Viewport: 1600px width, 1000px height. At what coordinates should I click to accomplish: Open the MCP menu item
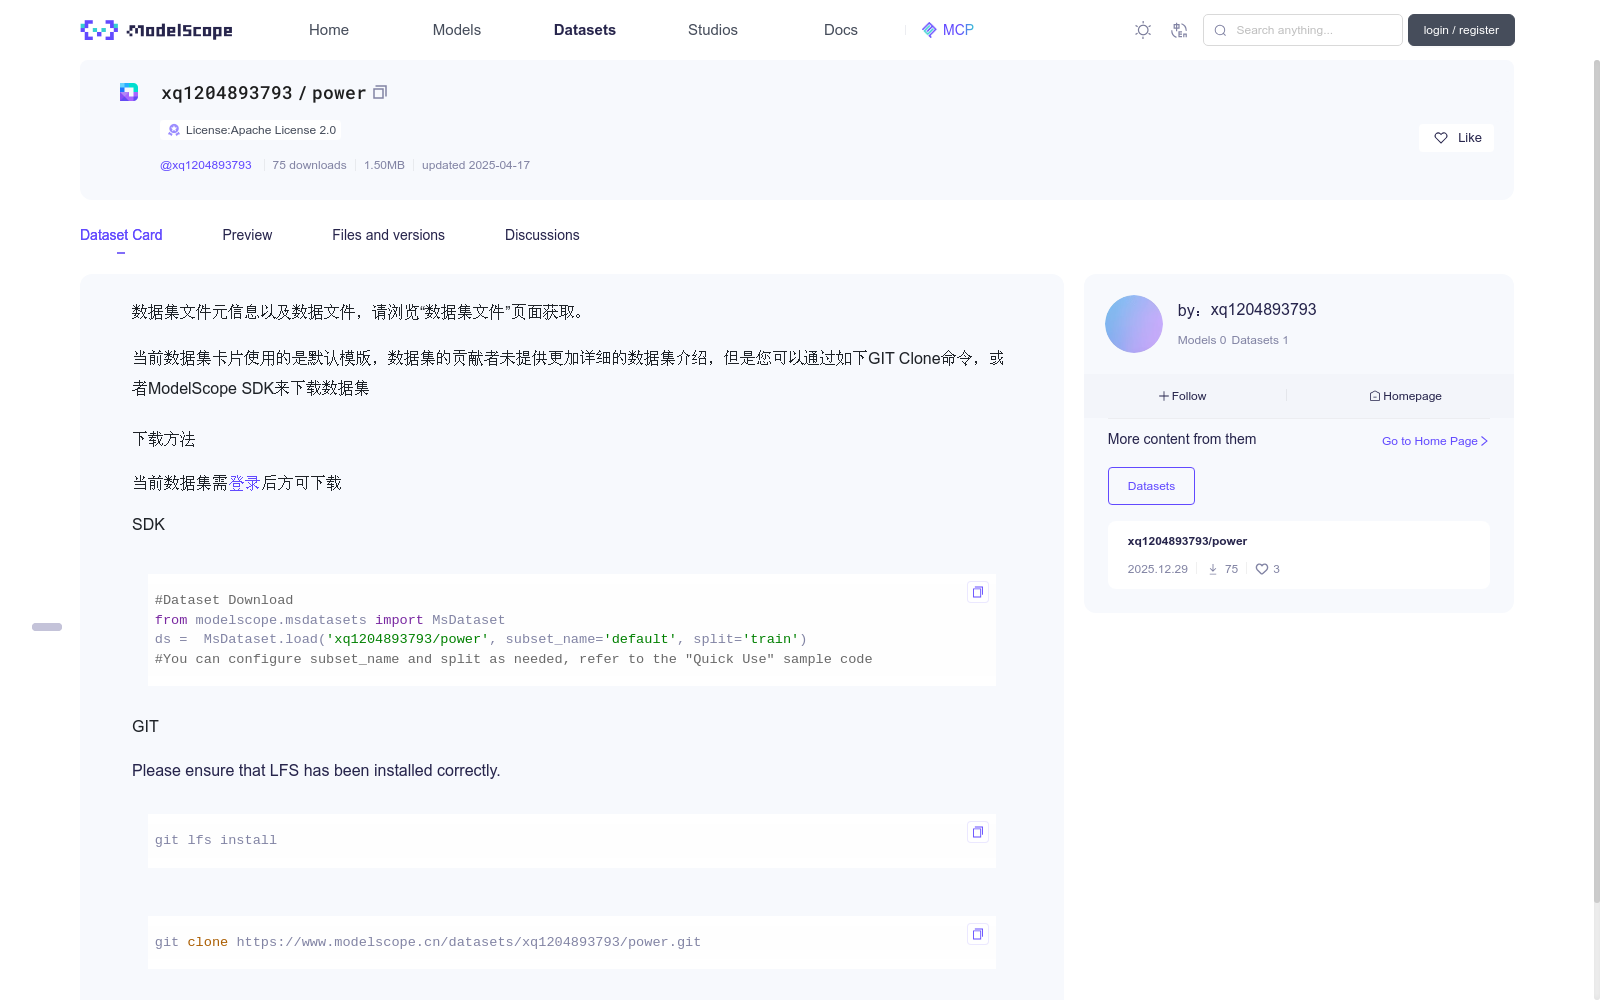tap(948, 30)
